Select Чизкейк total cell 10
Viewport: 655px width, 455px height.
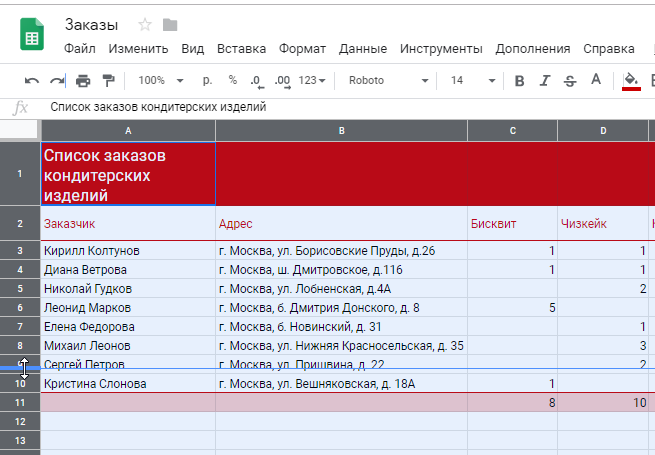coord(603,403)
